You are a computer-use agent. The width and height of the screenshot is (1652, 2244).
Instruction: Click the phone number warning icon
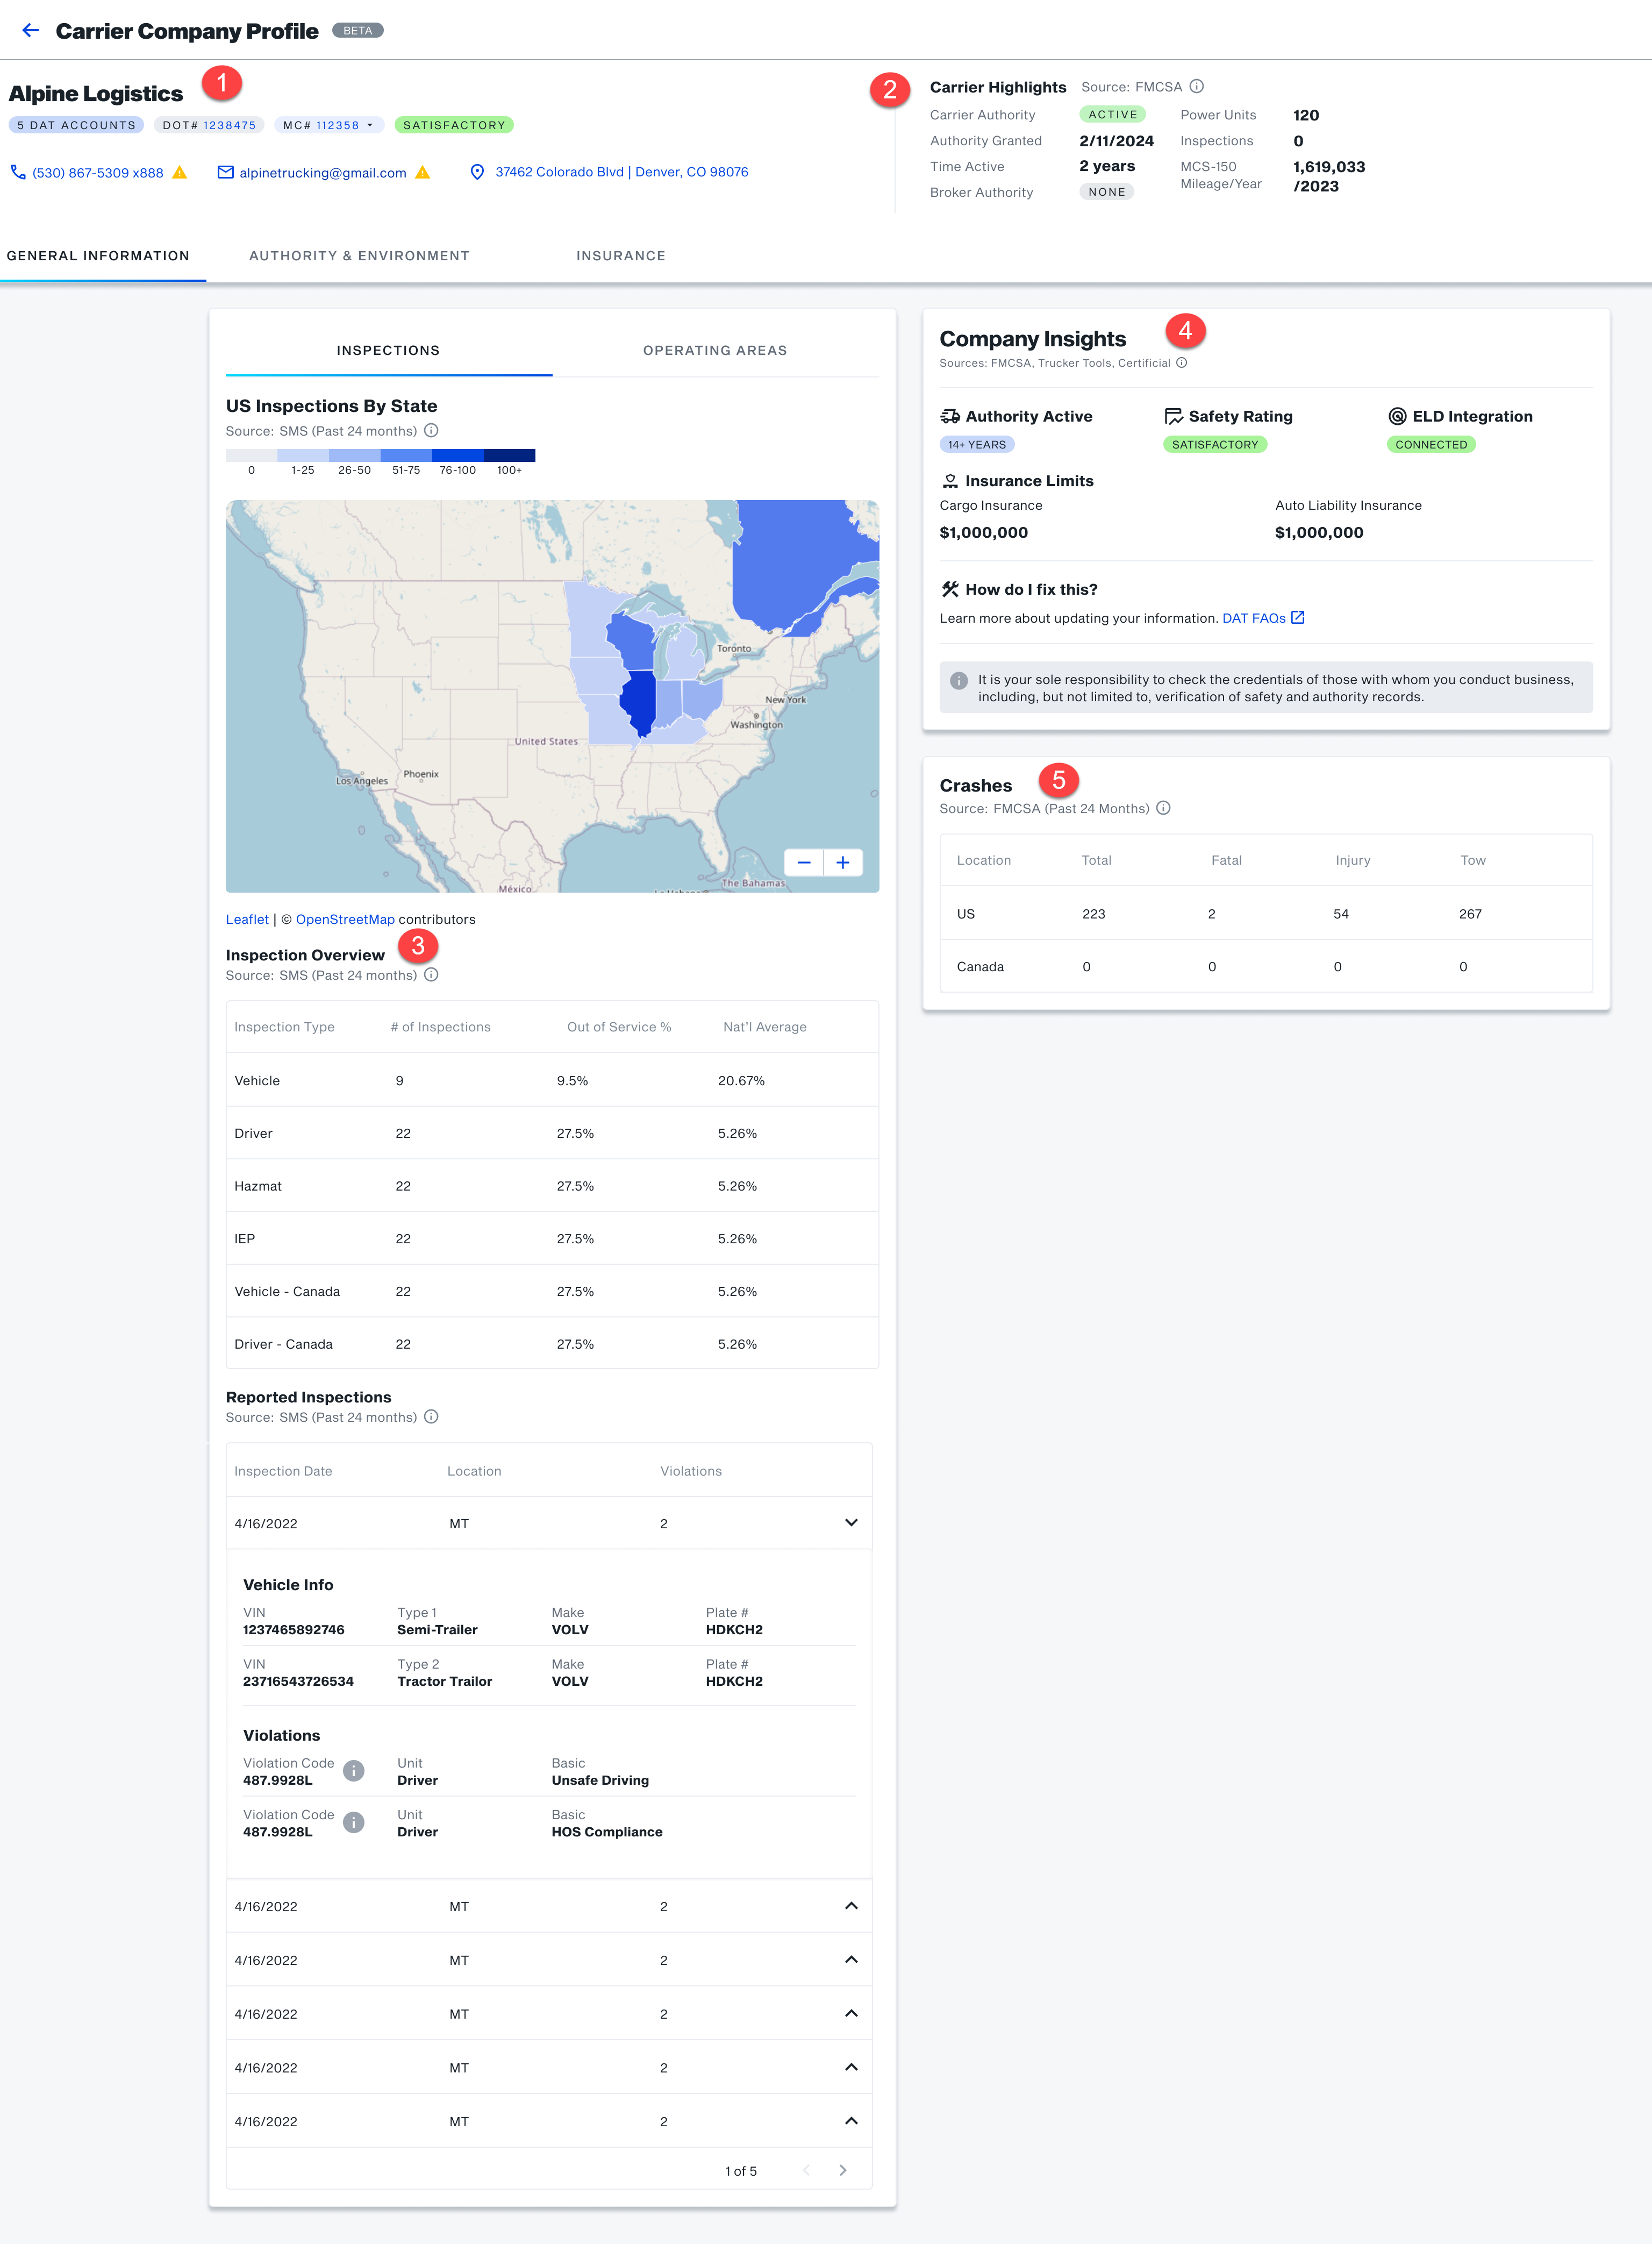click(x=180, y=173)
